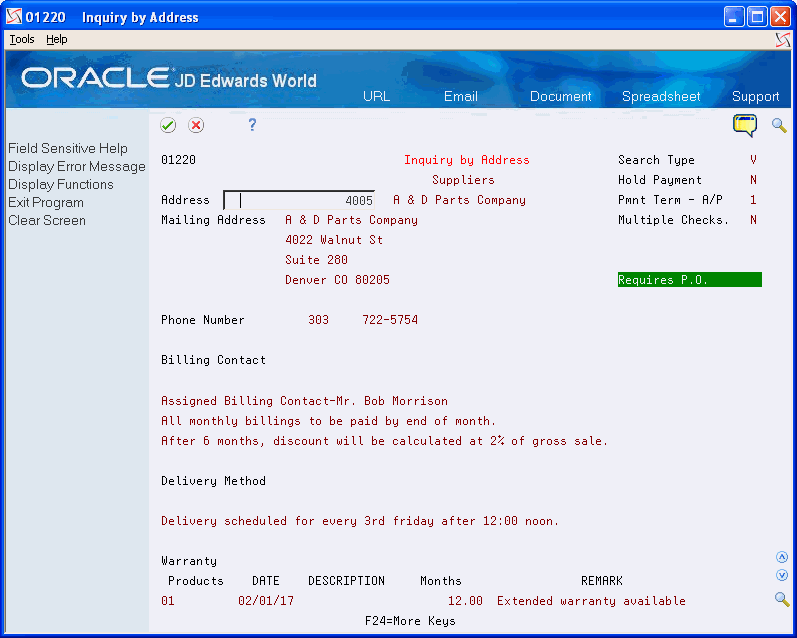Click Search Type value V
The height and width of the screenshot is (638, 797).
tap(753, 160)
